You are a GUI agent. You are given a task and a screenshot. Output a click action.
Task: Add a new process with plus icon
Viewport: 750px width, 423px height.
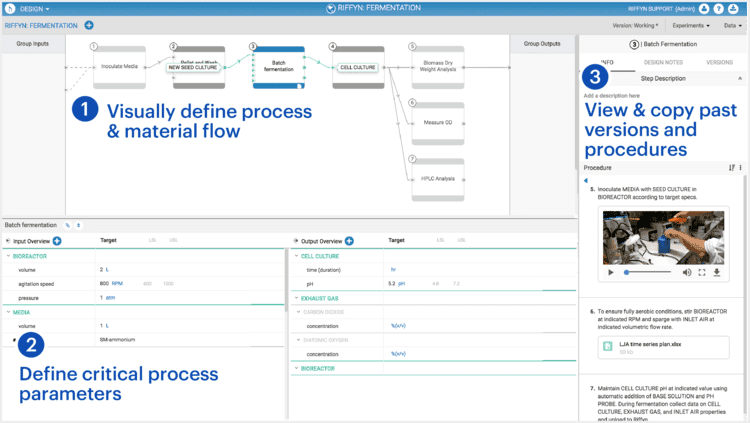pos(89,25)
